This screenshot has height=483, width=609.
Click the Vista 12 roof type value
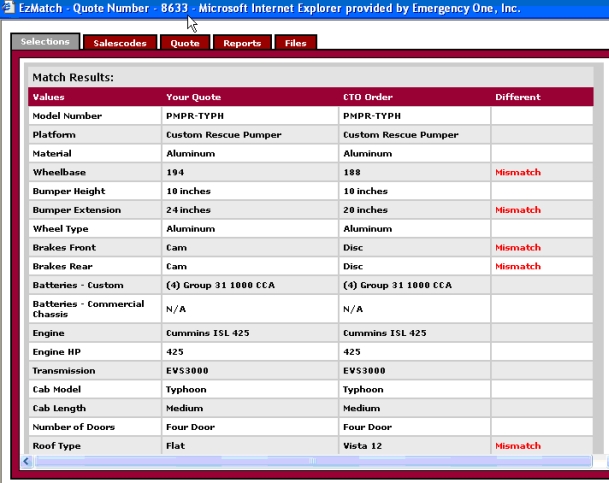362,446
